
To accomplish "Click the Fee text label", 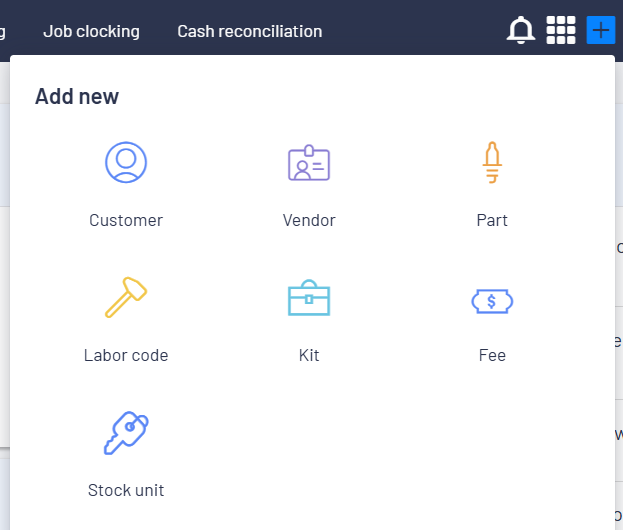I will click(492, 356).
